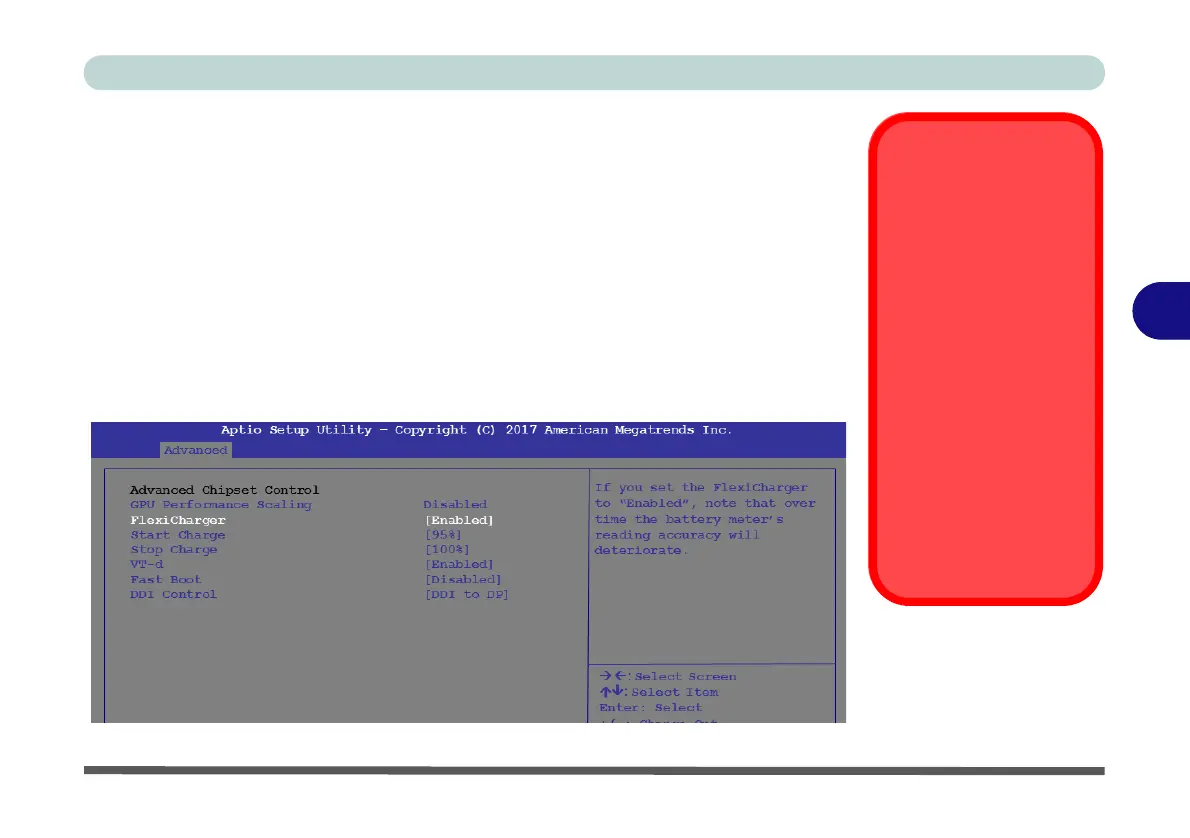Open the [DDI to DP] value
Viewport: 1190px width, 838px height.
pyautogui.click(x=467, y=594)
